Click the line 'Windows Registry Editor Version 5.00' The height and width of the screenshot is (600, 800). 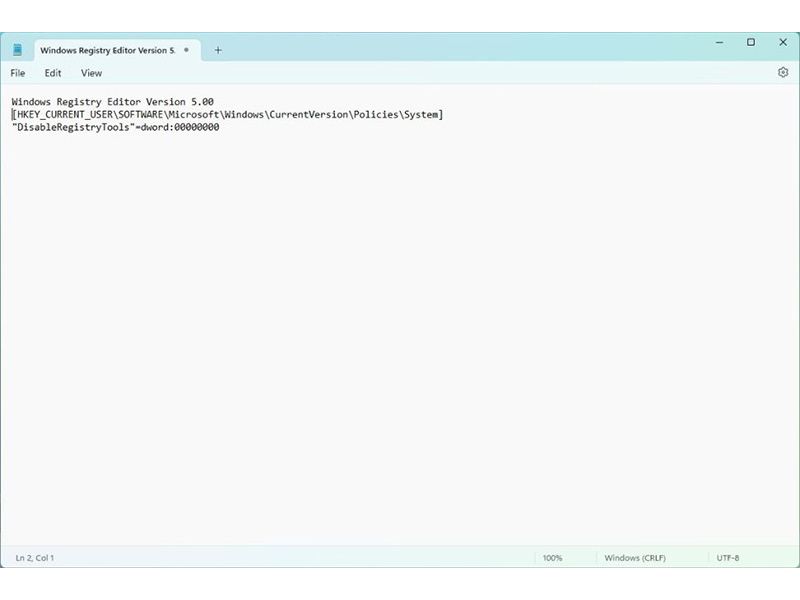[113, 102]
